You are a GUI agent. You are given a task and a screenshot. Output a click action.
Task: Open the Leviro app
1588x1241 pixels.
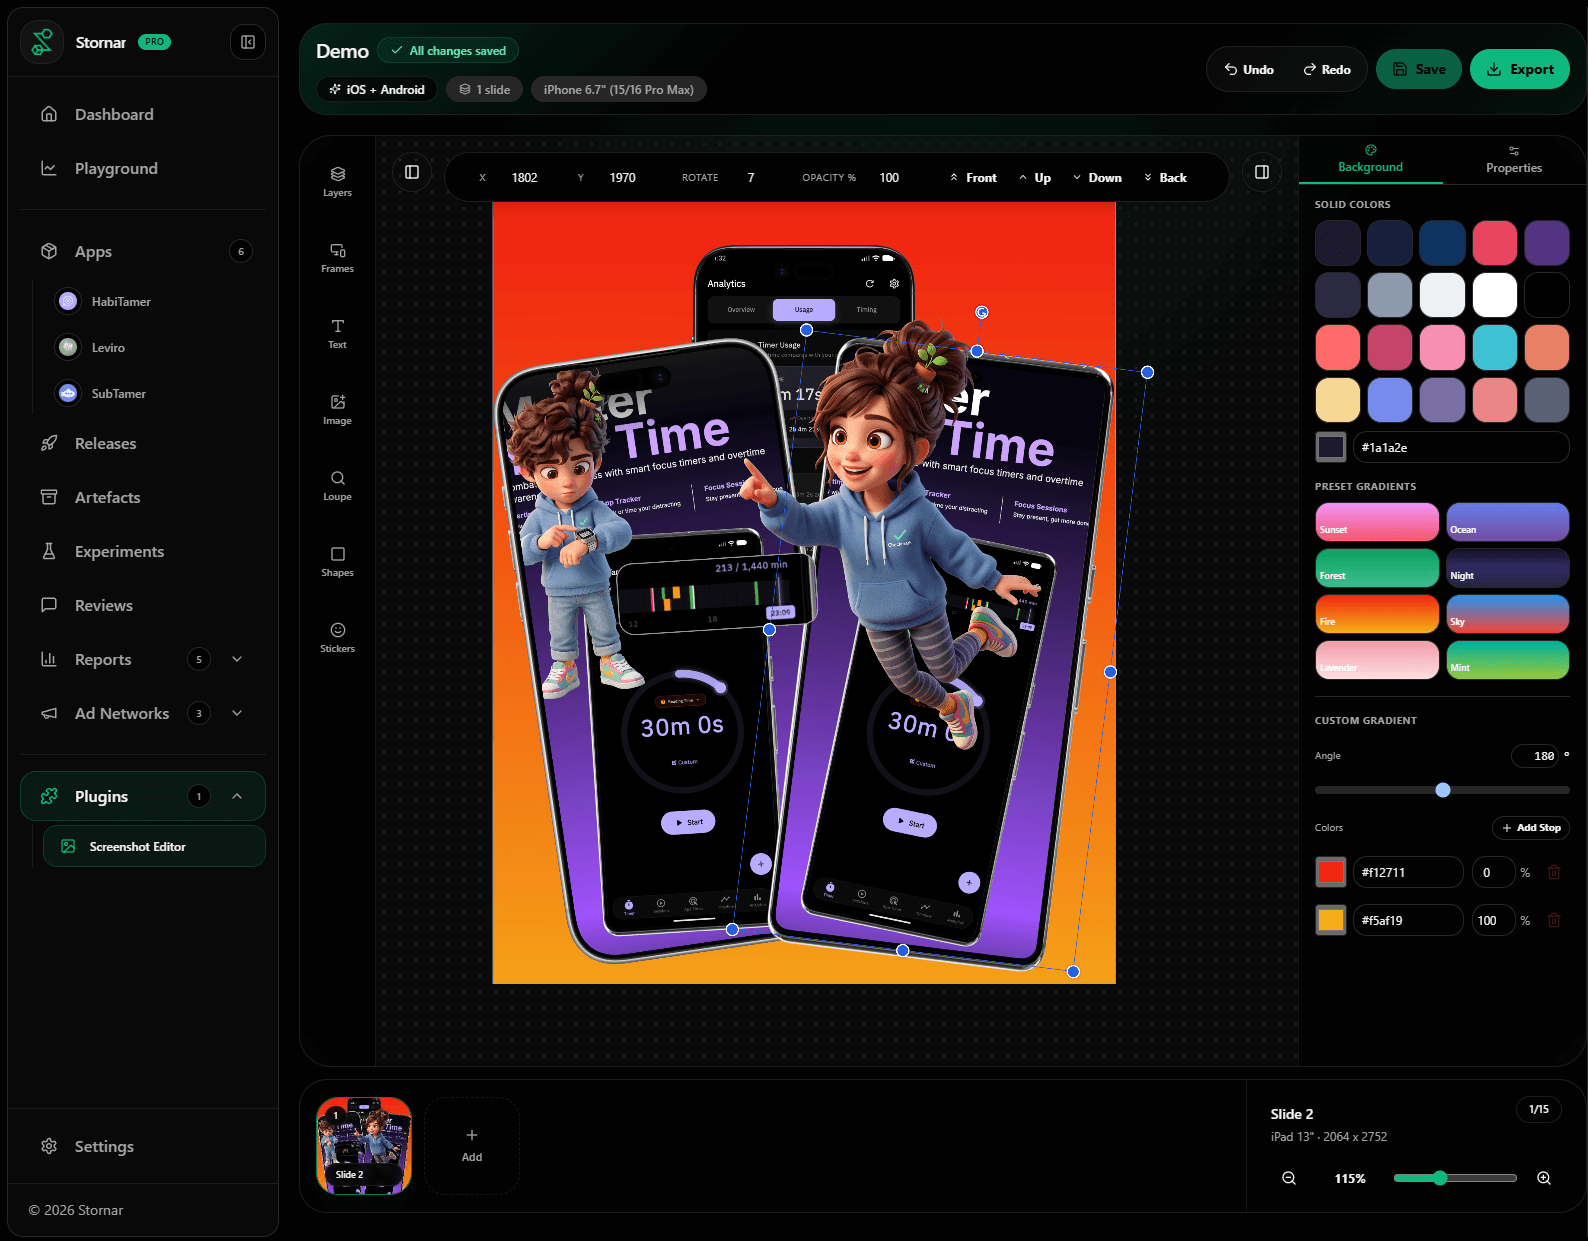point(108,347)
